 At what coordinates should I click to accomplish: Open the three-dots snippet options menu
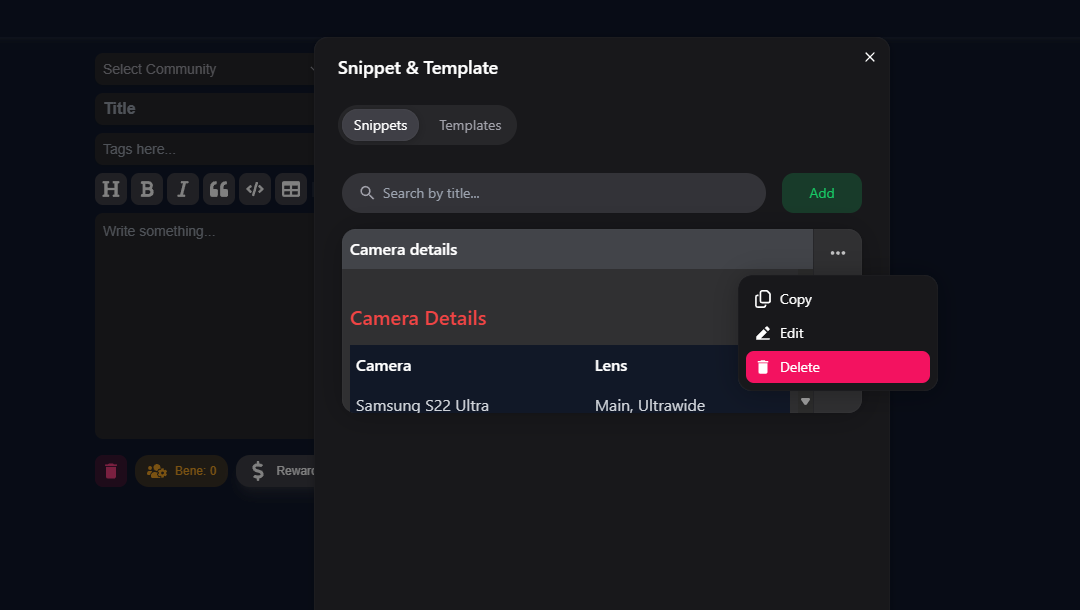[x=838, y=253]
